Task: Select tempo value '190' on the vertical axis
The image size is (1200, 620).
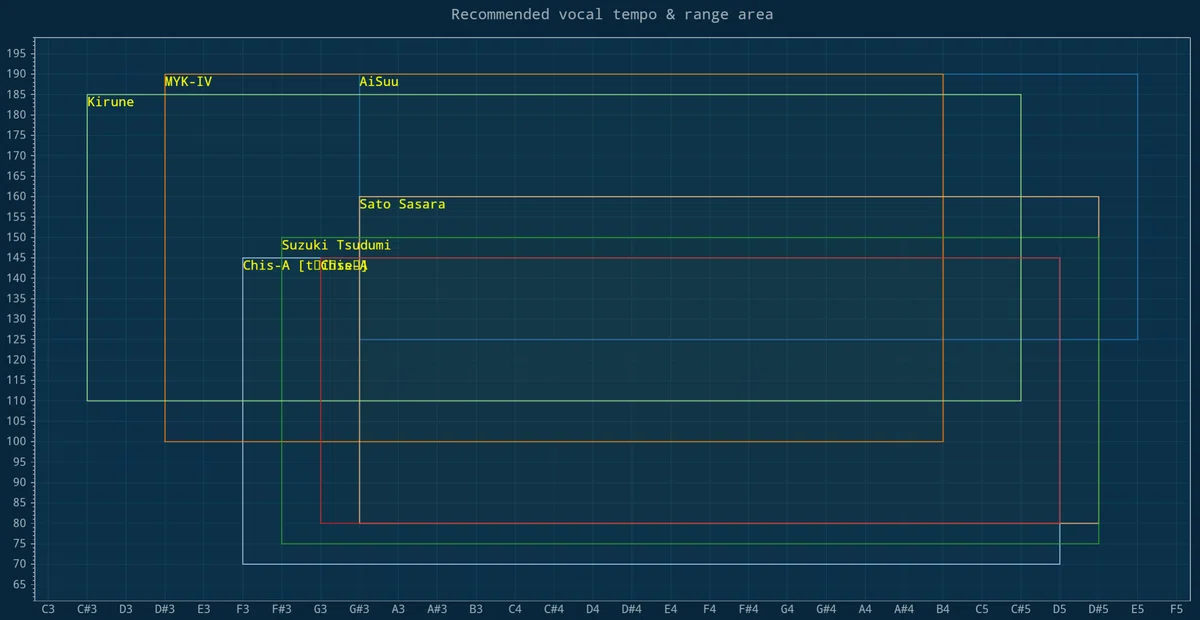Action: [17, 74]
